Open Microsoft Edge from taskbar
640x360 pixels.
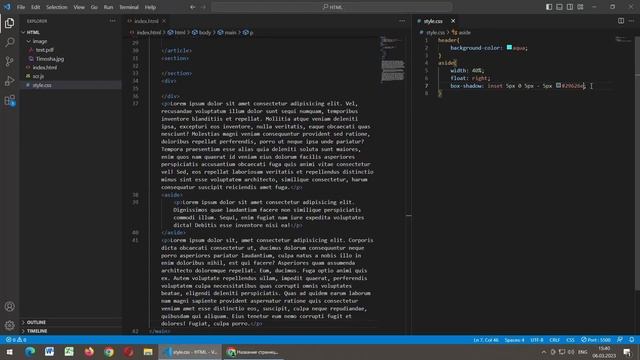click(29, 352)
